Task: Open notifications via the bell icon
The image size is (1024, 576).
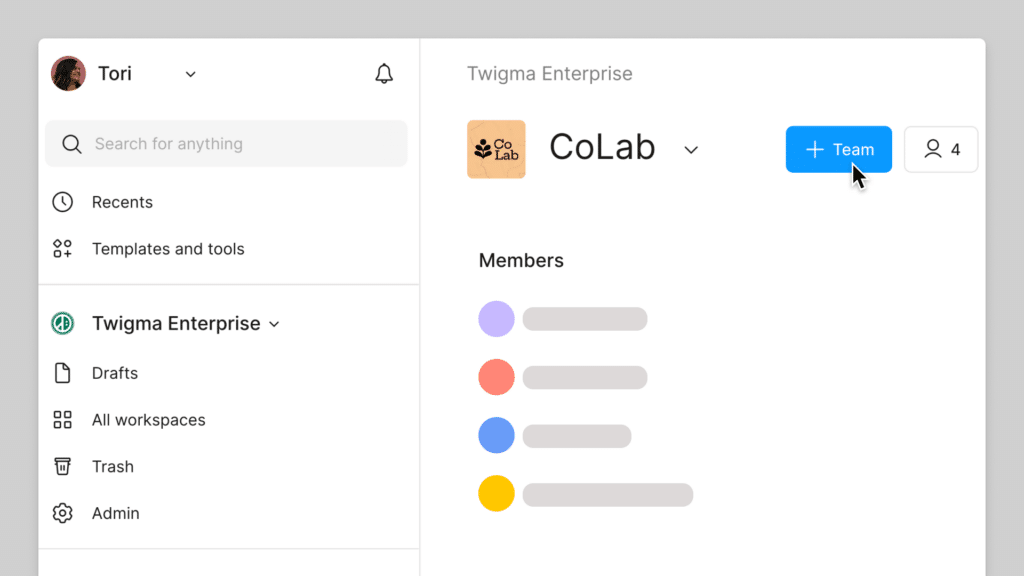Action: pos(384,73)
